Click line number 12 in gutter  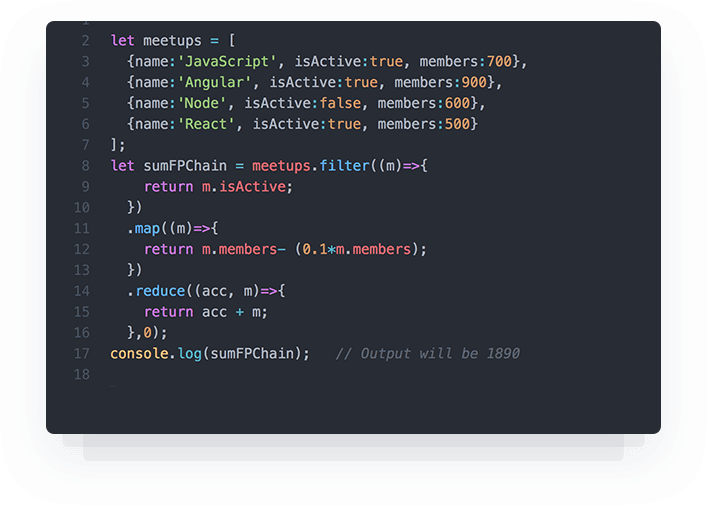tap(82, 249)
